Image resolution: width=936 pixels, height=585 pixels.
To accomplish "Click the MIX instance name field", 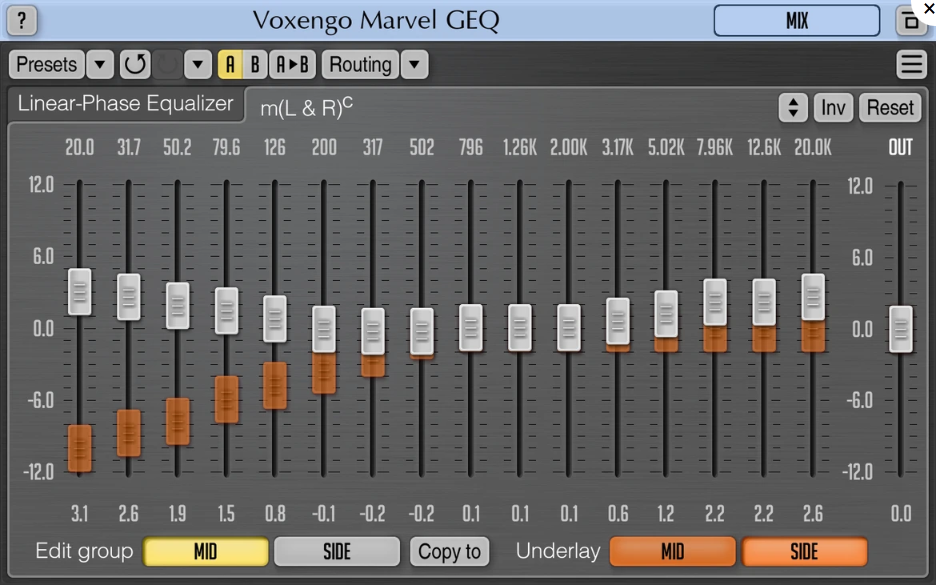I will [797, 21].
